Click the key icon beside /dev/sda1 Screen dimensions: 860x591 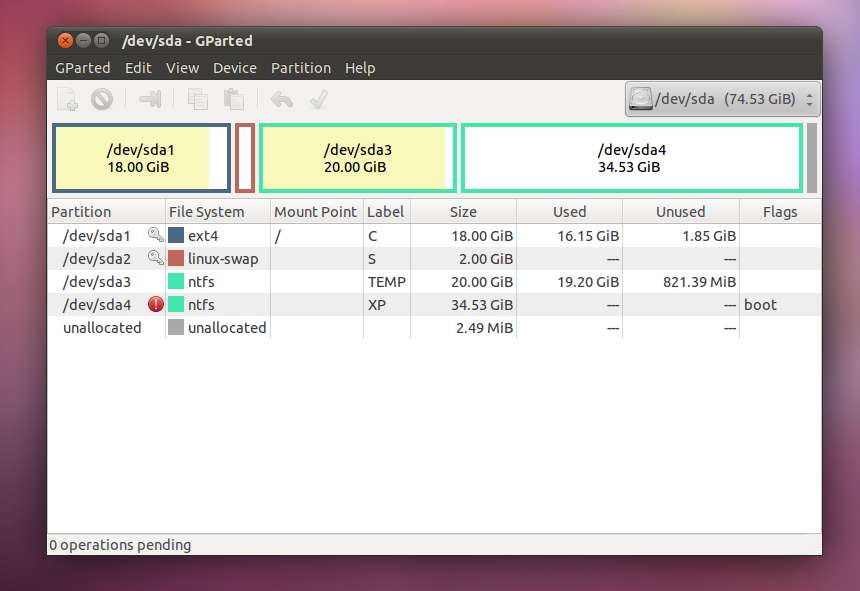click(x=155, y=235)
